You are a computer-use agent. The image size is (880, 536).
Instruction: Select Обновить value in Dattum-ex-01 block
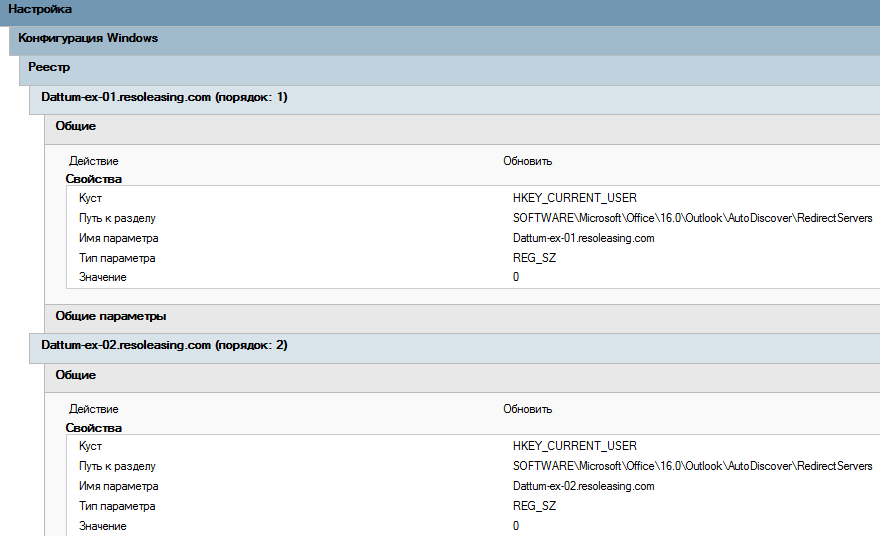point(528,161)
